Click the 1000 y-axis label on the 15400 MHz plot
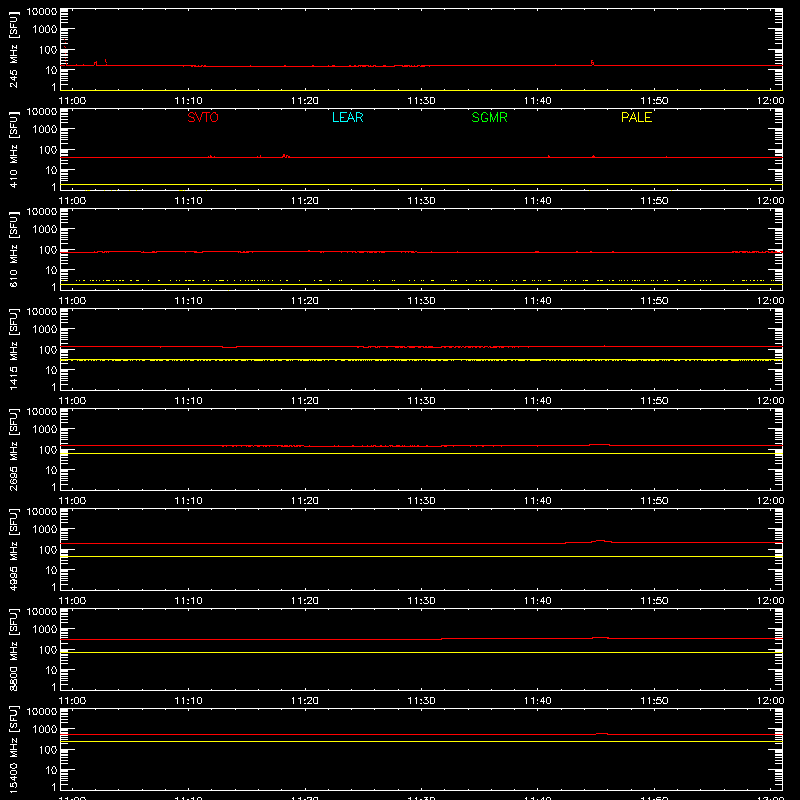The image size is (800, 800). click(45, 730)
